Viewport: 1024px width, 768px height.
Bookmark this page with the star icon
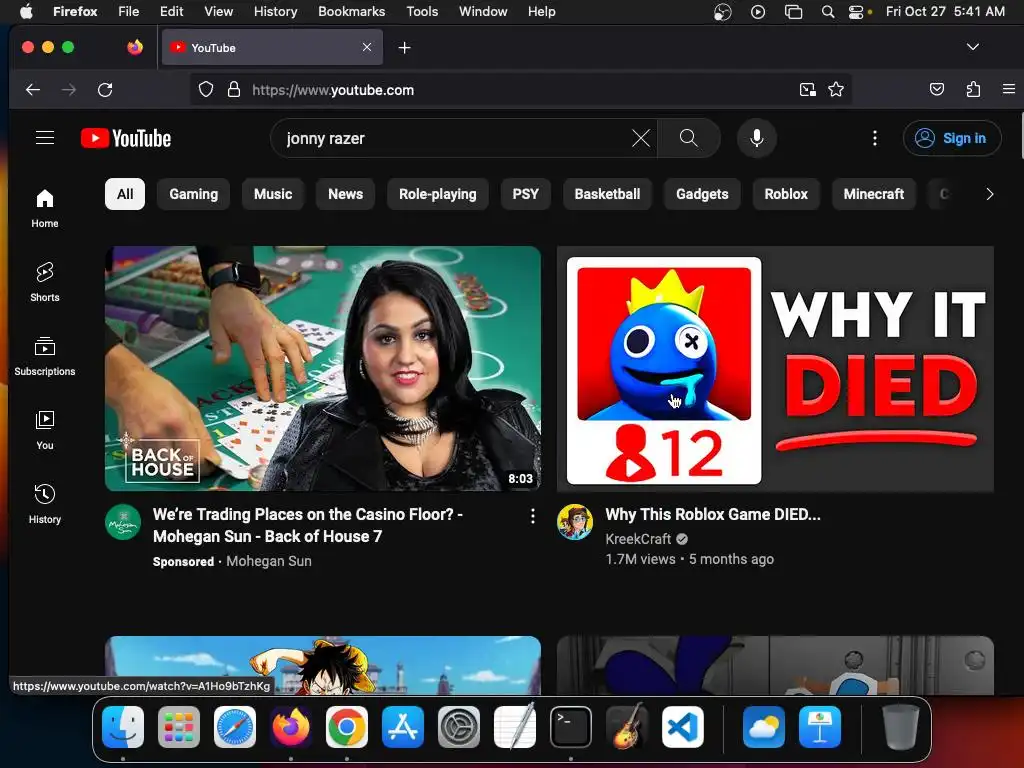pos(836,89)
